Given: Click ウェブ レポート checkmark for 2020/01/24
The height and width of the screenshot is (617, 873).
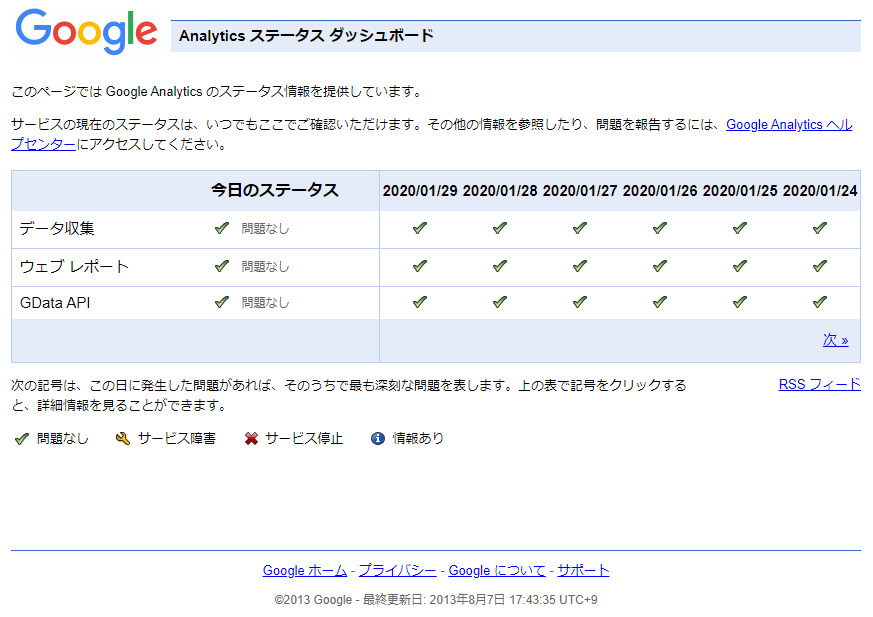Looking at the screenshot, I should coord(820,266).
